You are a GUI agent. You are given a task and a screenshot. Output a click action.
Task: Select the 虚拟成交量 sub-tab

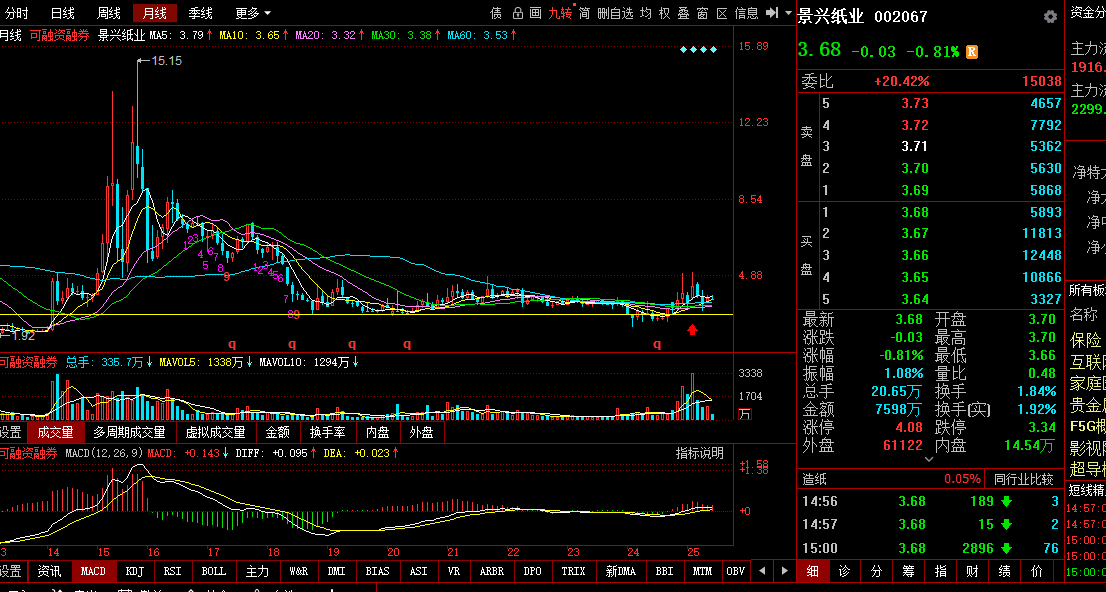pos(215,432)
